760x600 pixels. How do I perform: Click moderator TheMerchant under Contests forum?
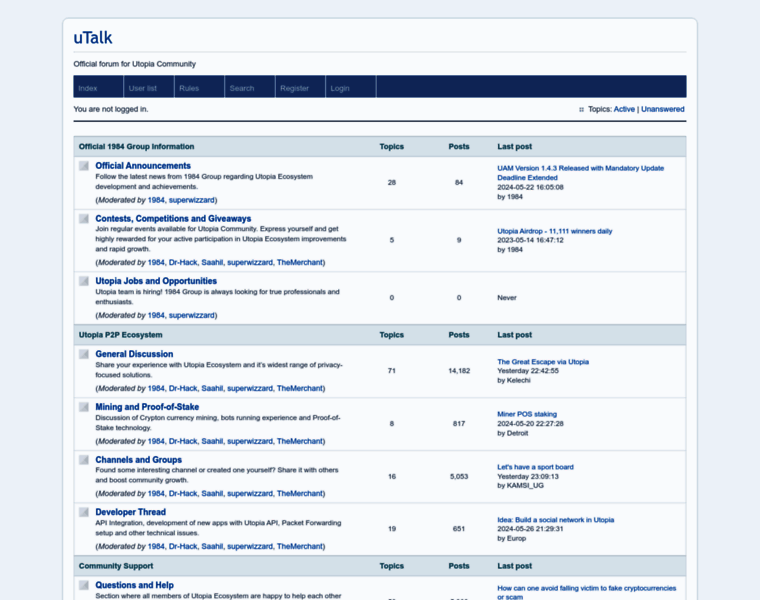click(x=300, y=262)
